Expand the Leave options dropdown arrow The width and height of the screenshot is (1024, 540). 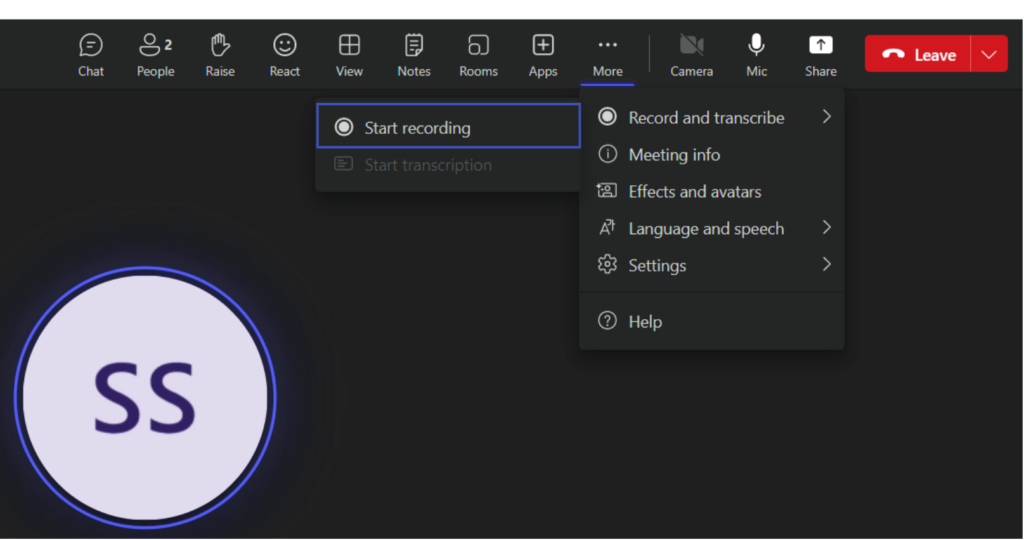[989, 54]
